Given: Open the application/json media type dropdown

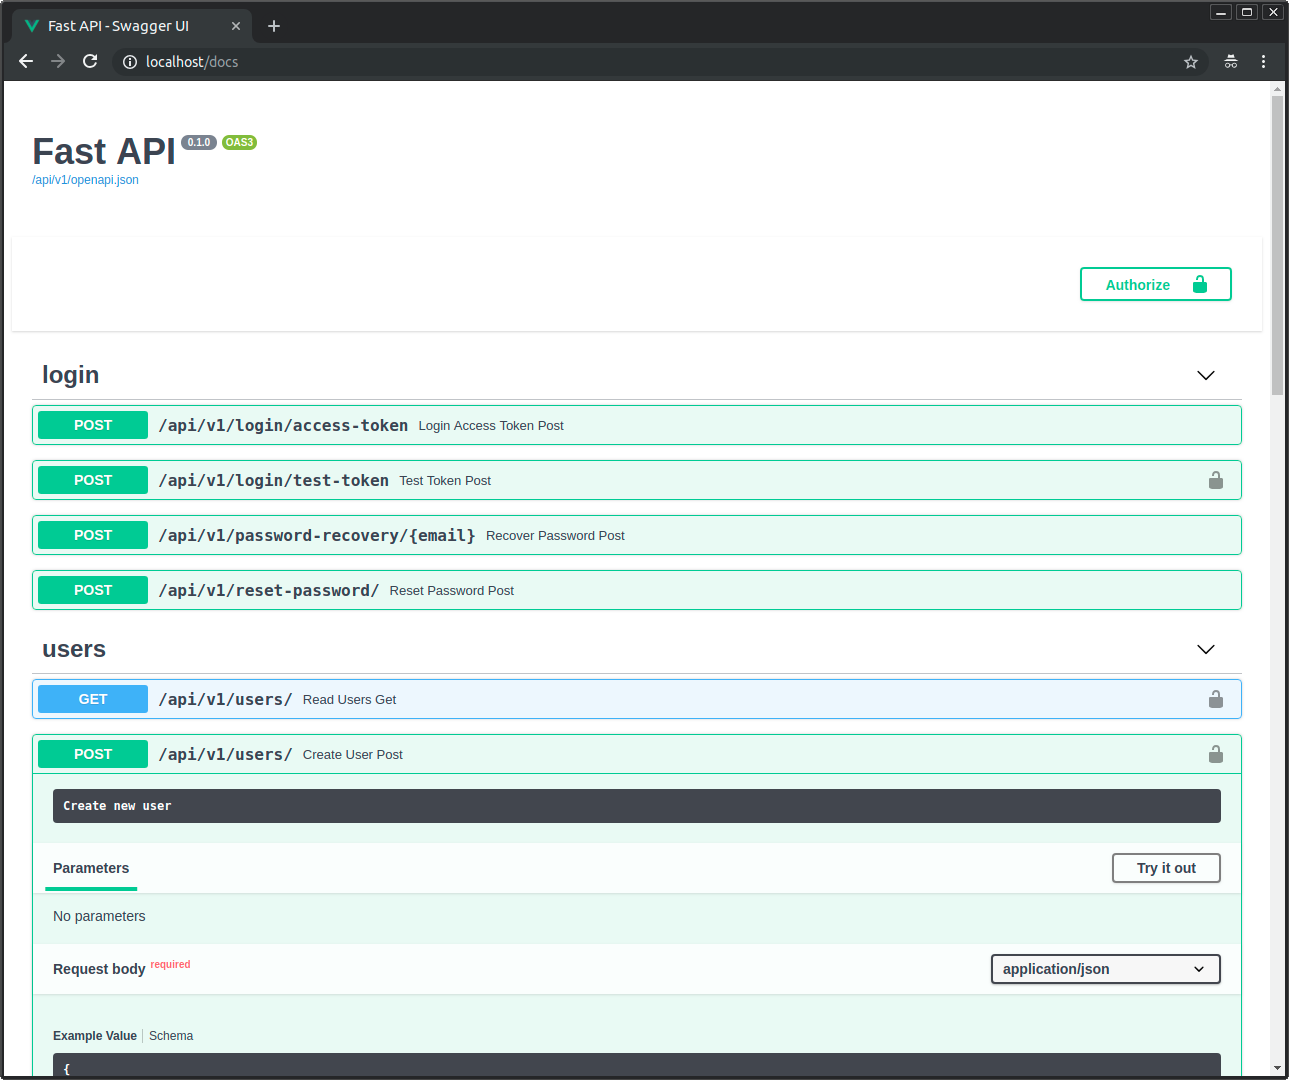Looking at the screenshot, I should [1105, 968].
